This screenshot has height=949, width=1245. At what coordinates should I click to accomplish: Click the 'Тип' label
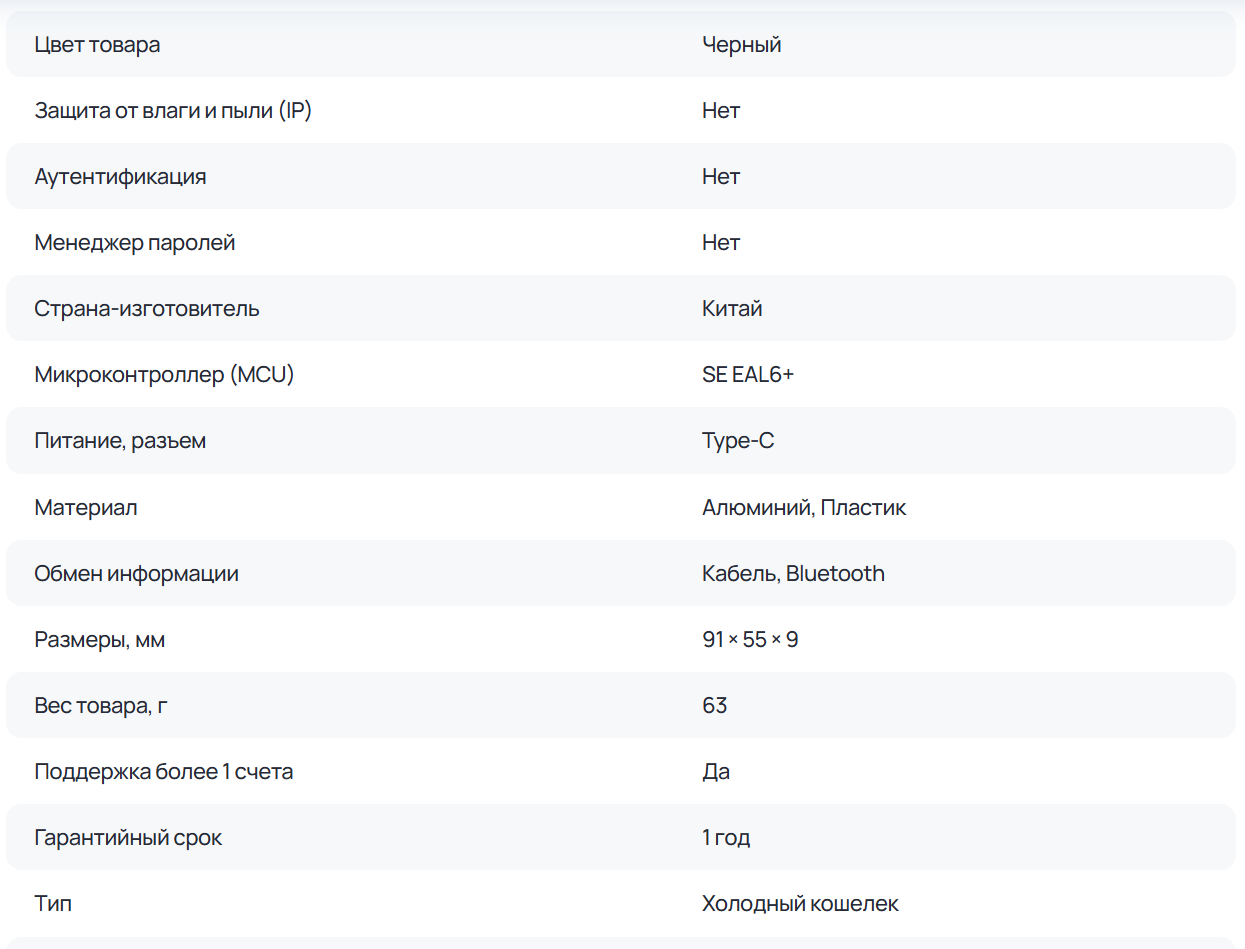[x=53, y=904]
